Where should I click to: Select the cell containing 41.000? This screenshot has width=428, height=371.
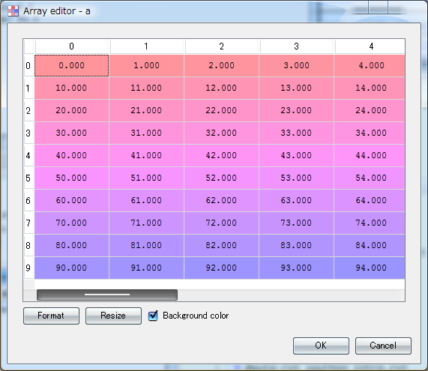pos(147,156)
